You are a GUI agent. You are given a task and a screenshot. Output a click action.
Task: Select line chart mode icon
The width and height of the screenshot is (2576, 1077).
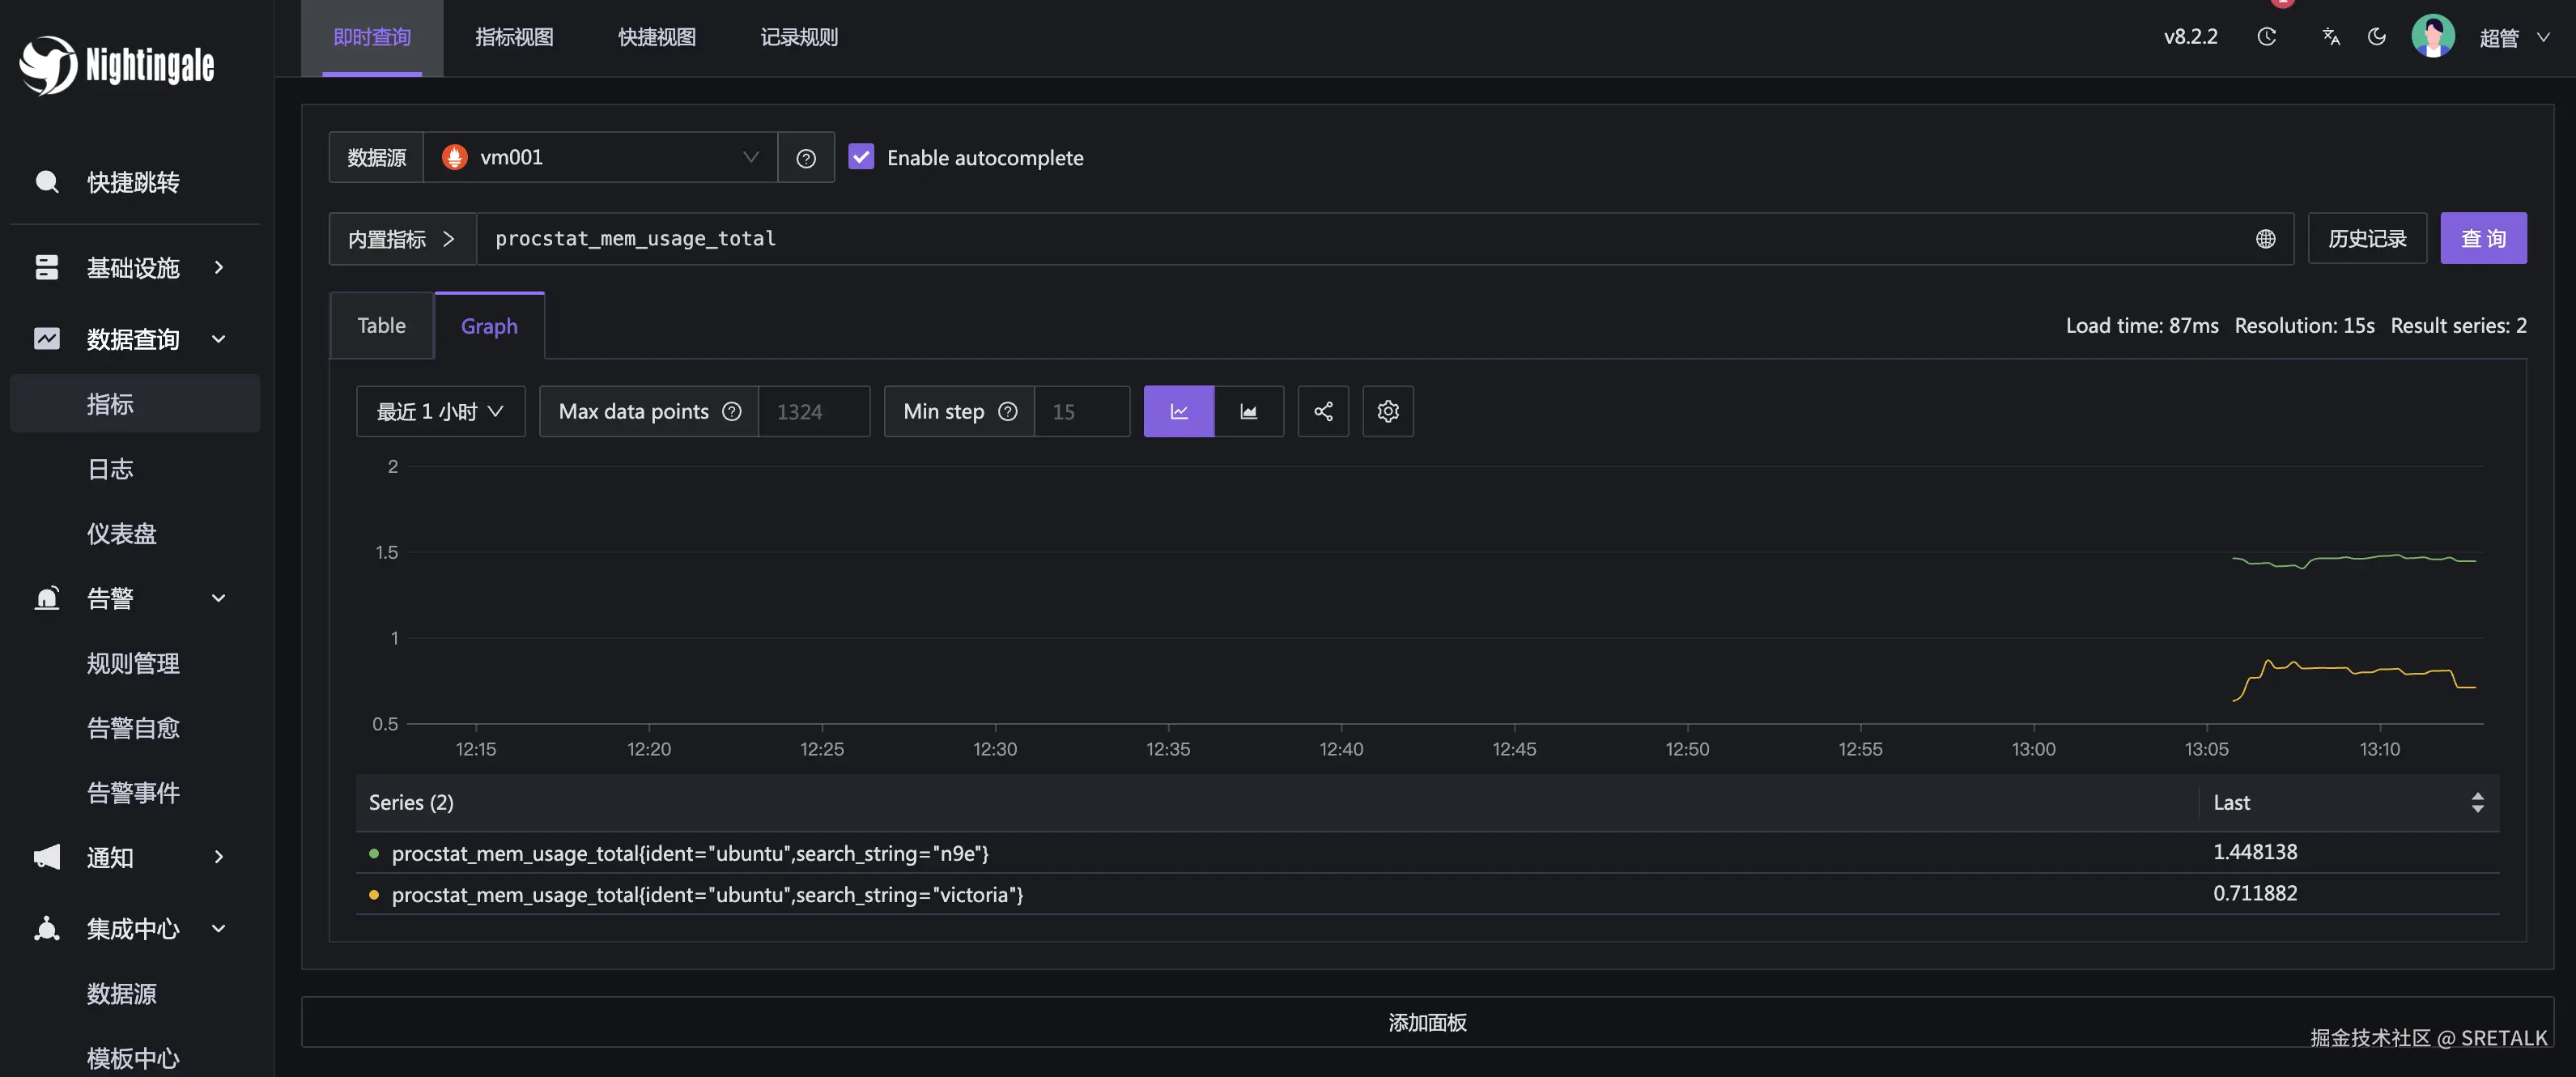(1178, 411)
